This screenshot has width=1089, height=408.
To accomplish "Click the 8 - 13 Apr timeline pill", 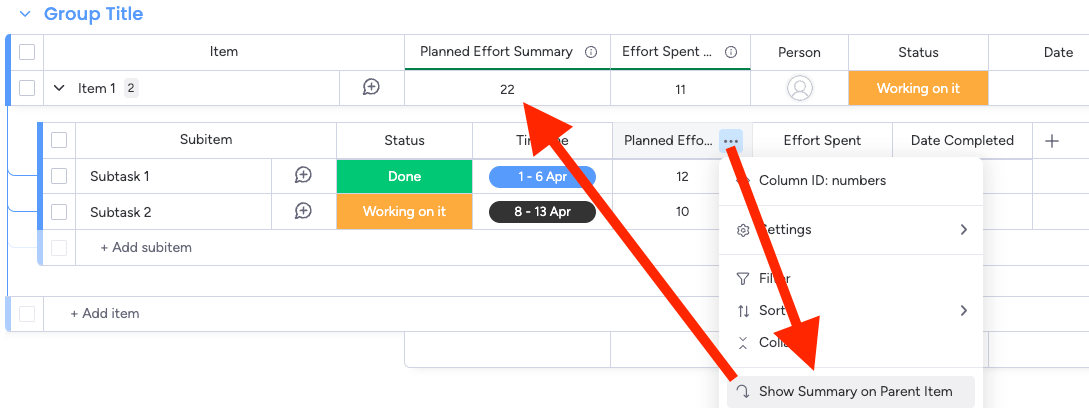I will tap(542, 212).
